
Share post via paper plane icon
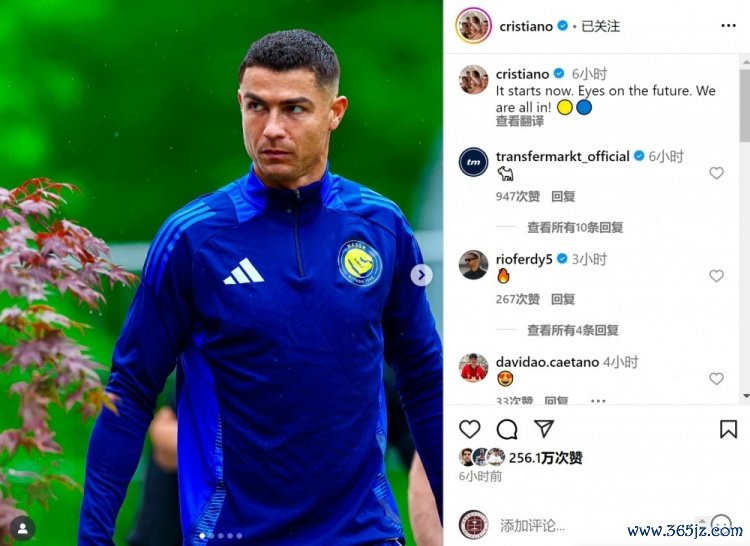click(x=544, y=428)
